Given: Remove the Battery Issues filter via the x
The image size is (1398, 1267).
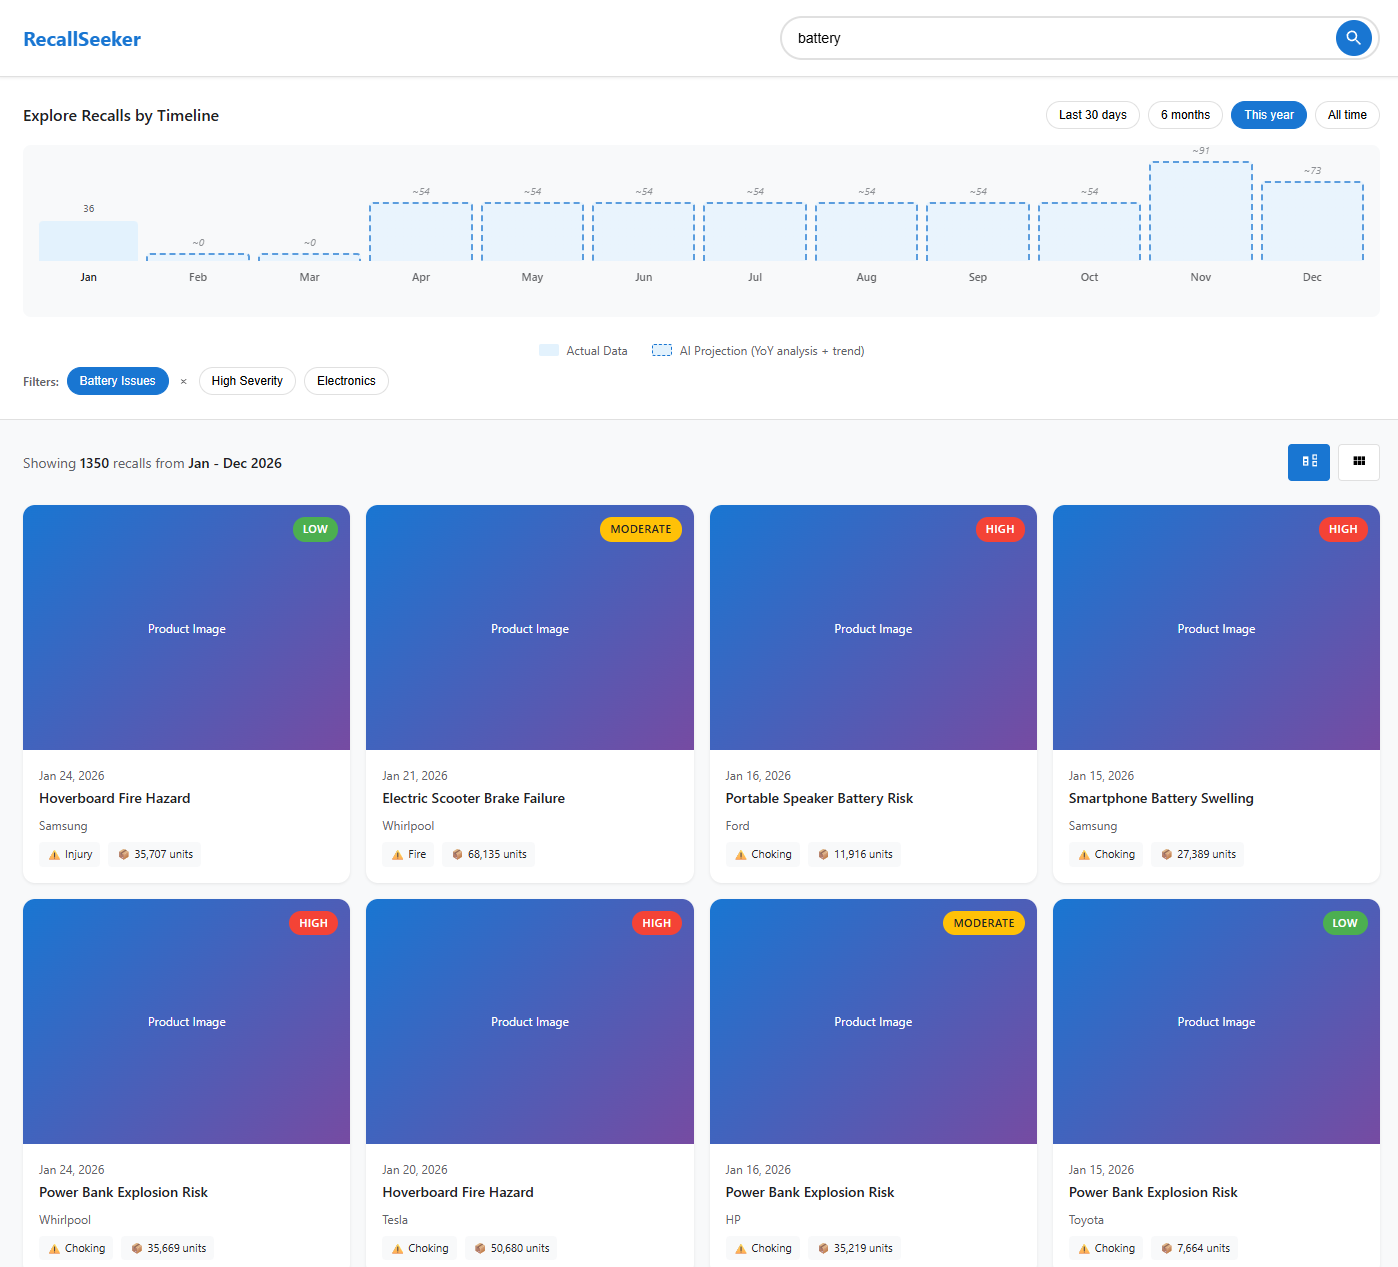Looking at the screenshot, I should tap(184, 381).
